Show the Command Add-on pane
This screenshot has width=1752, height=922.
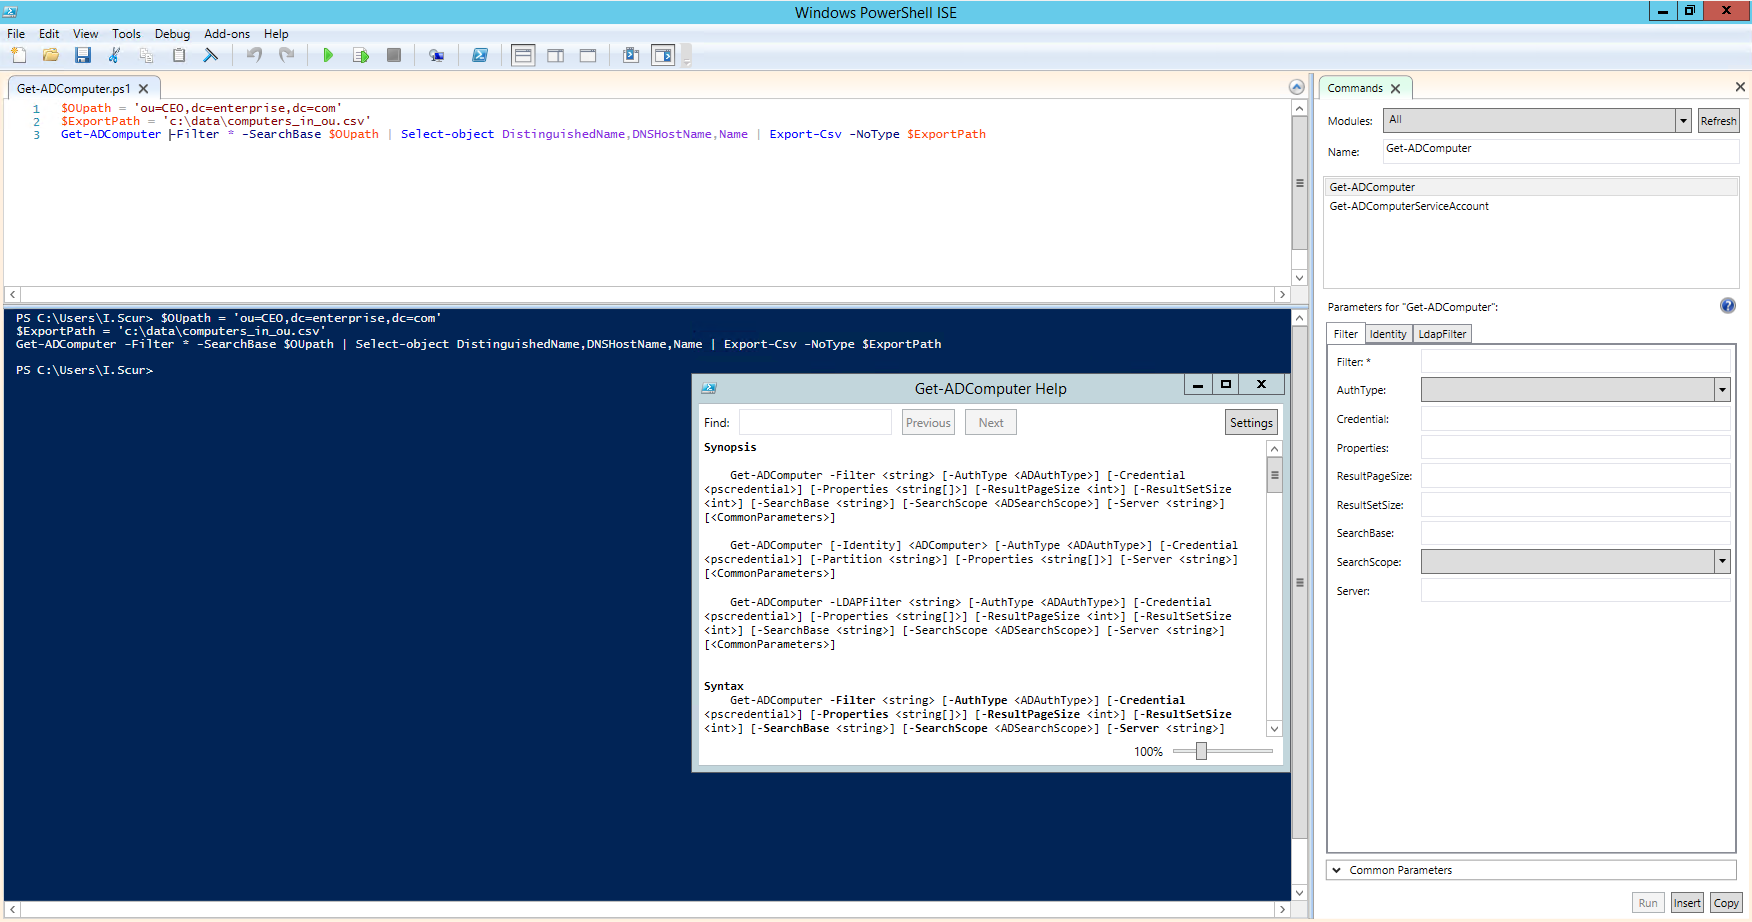pos(663,55)
